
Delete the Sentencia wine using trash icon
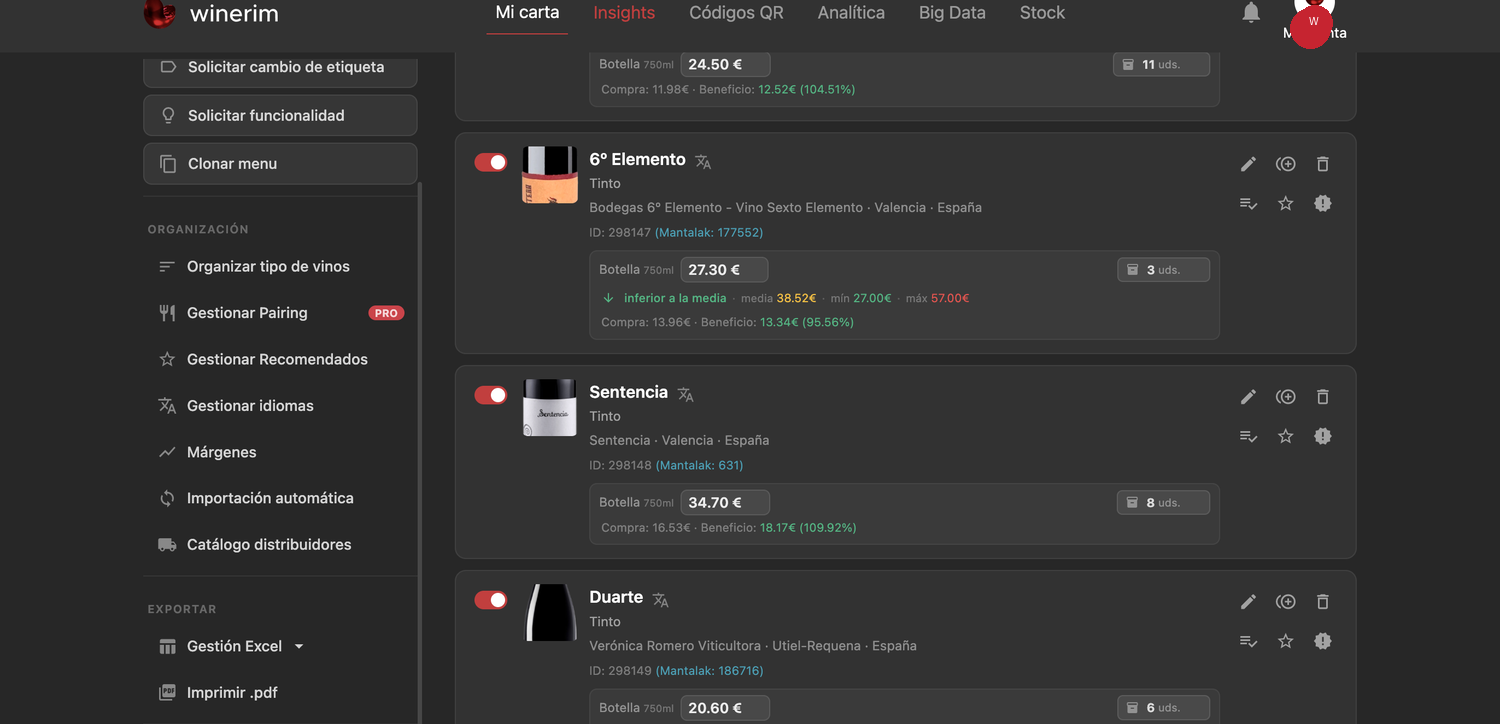pyautogui.click(x=1323, y=397)
